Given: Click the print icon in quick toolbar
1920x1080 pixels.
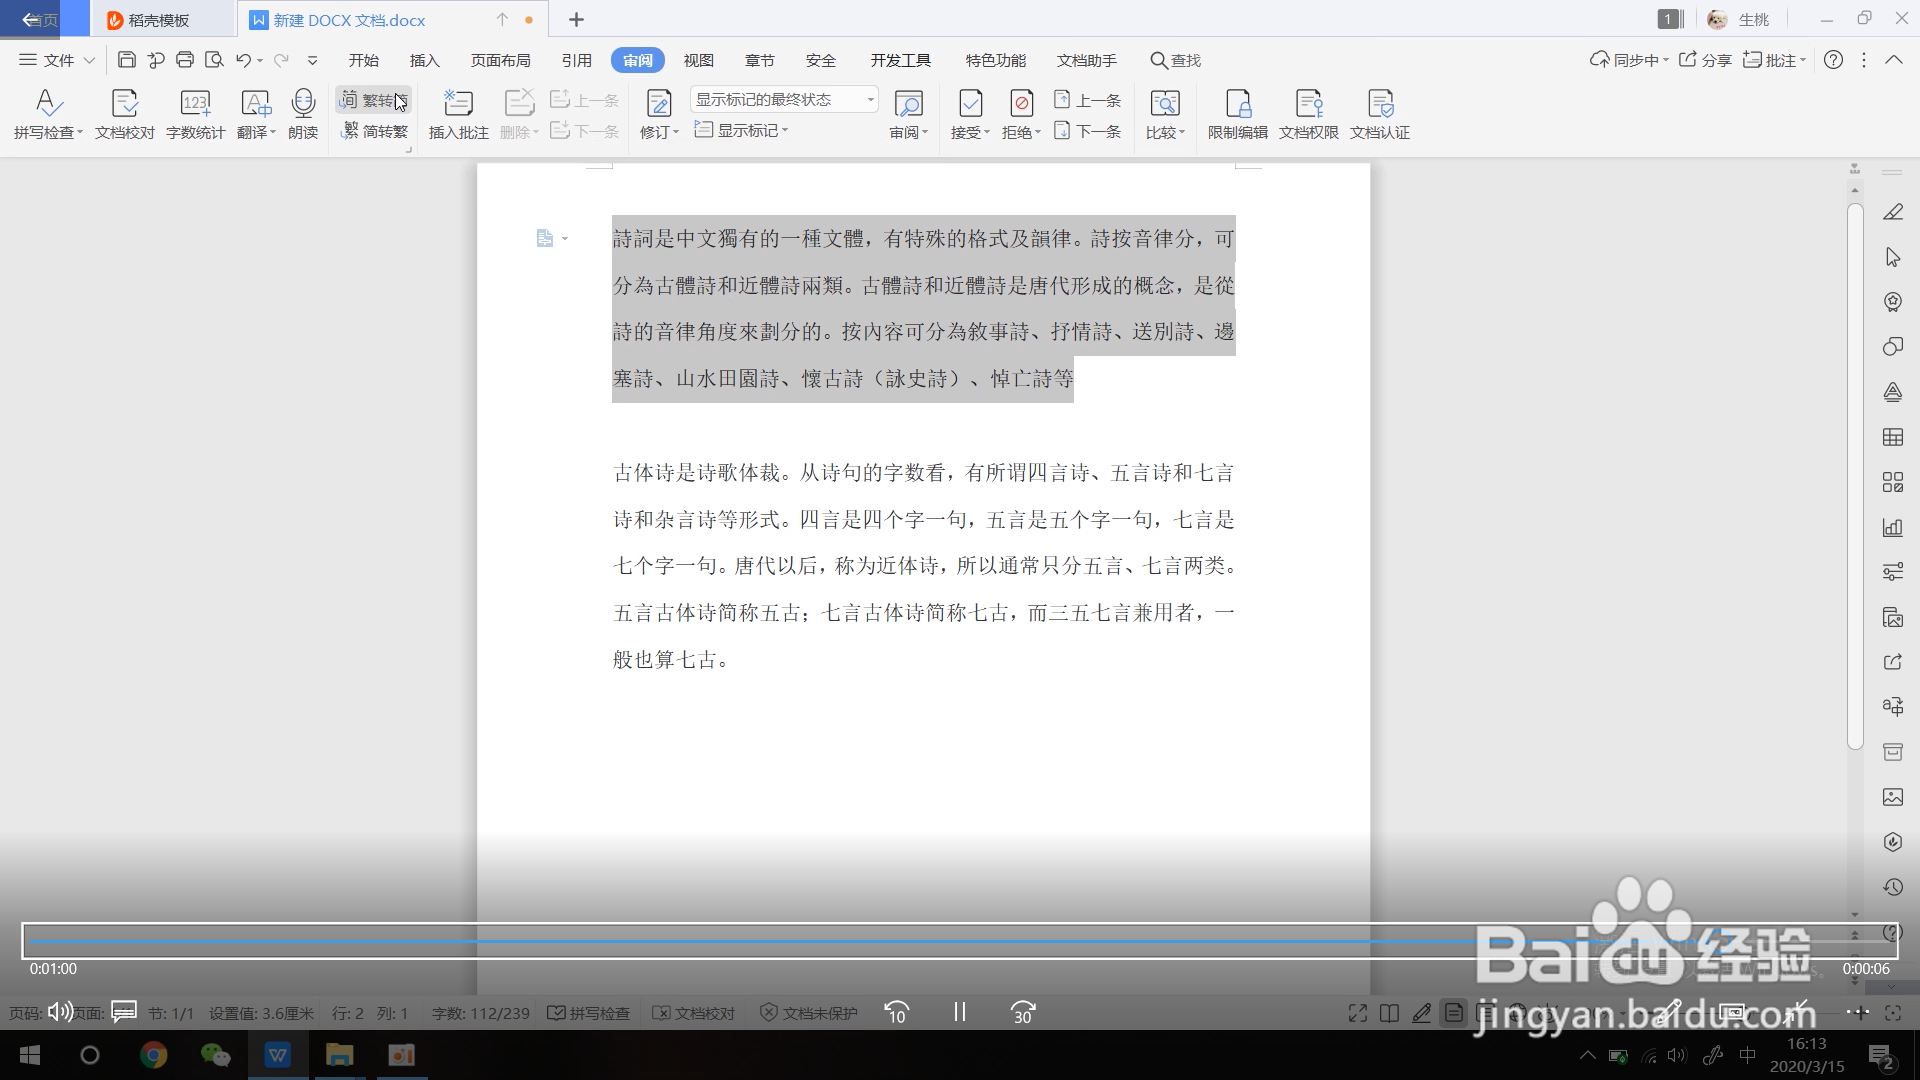Looking at the screenshot, I should pos(184,60).
